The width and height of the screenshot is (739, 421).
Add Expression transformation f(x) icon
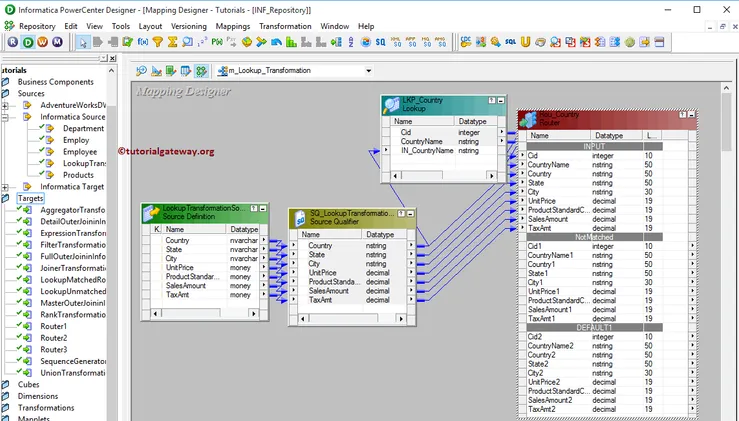pos(143,42)
